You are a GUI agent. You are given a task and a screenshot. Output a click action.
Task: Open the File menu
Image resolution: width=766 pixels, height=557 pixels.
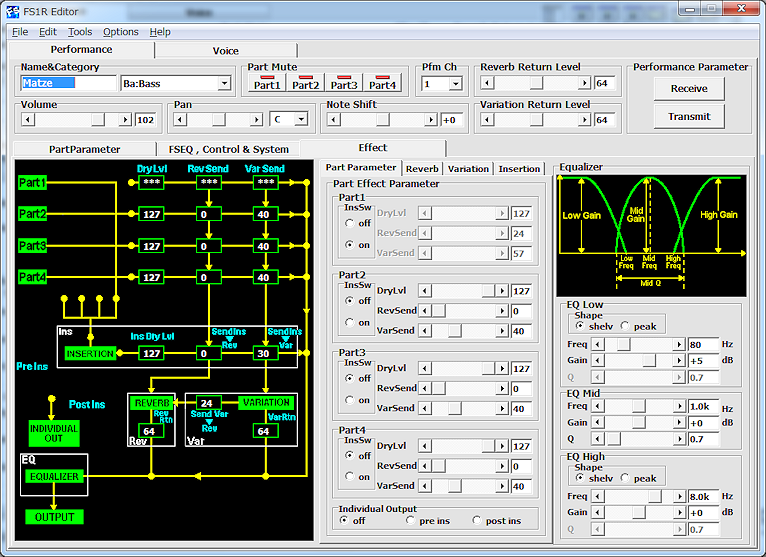(x=20, y=32)
